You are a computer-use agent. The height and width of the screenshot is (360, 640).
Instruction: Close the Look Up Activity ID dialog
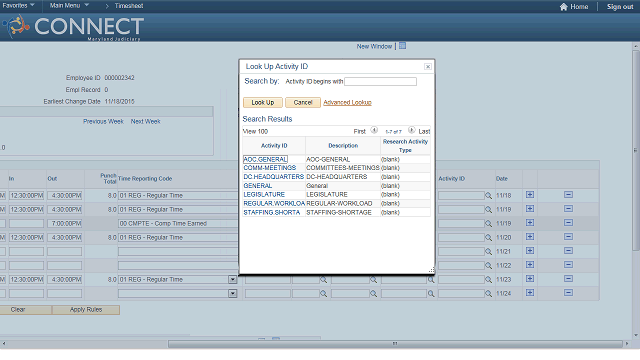(x=427, y=67)
